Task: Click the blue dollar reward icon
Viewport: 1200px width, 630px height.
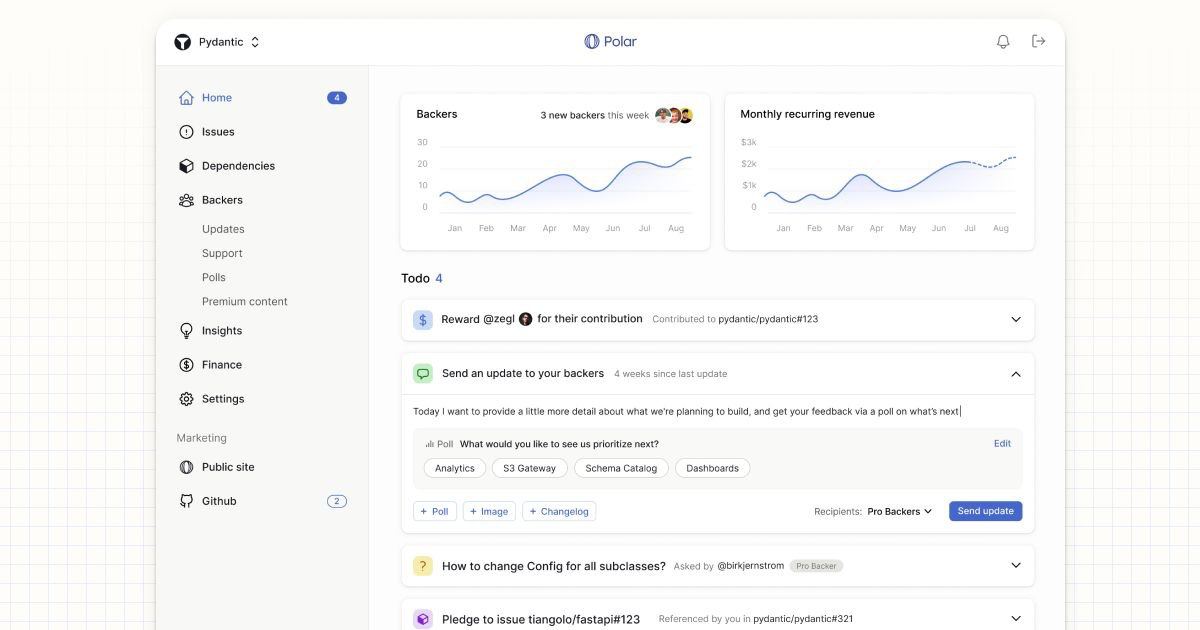Action: pyautogui.click(x=423, y=320)
